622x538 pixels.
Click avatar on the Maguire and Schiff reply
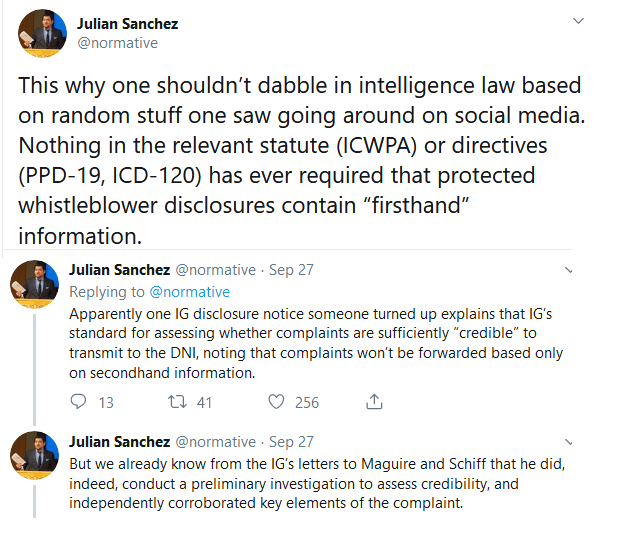pyautogui.click(x=34, y=452)
